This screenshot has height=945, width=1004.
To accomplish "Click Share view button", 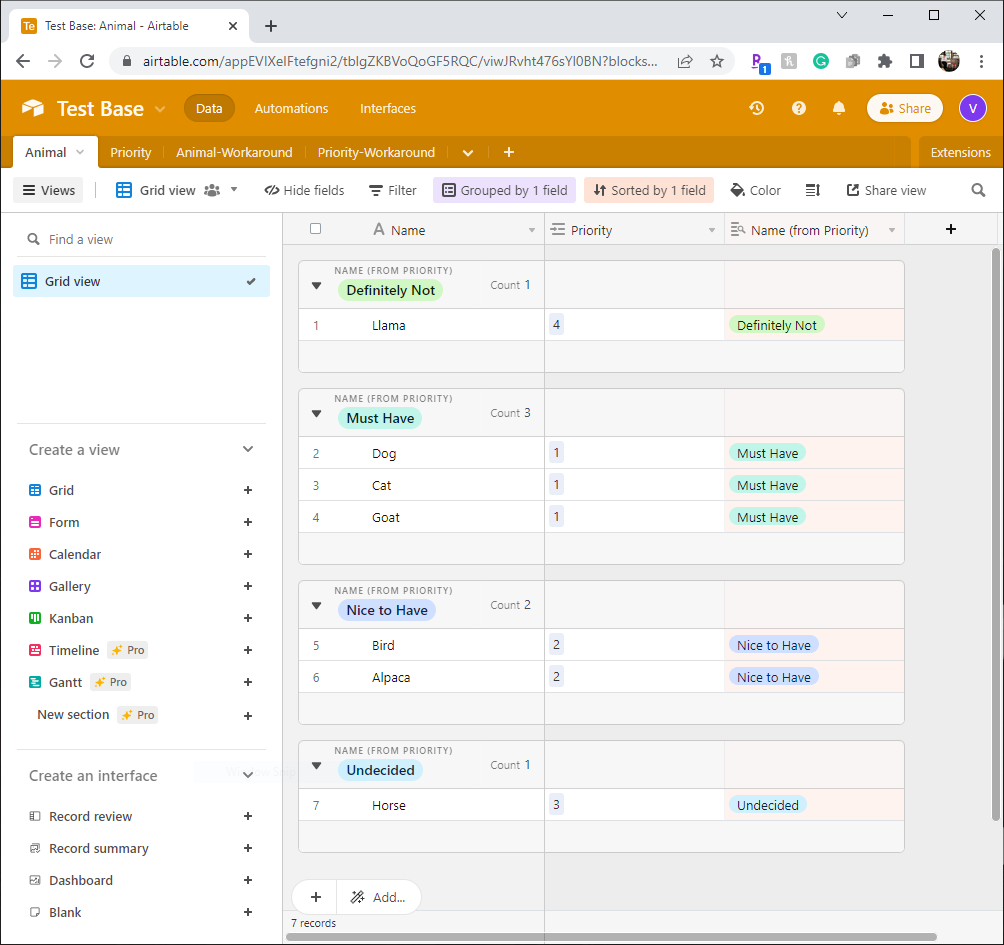I will coord(886,190).
